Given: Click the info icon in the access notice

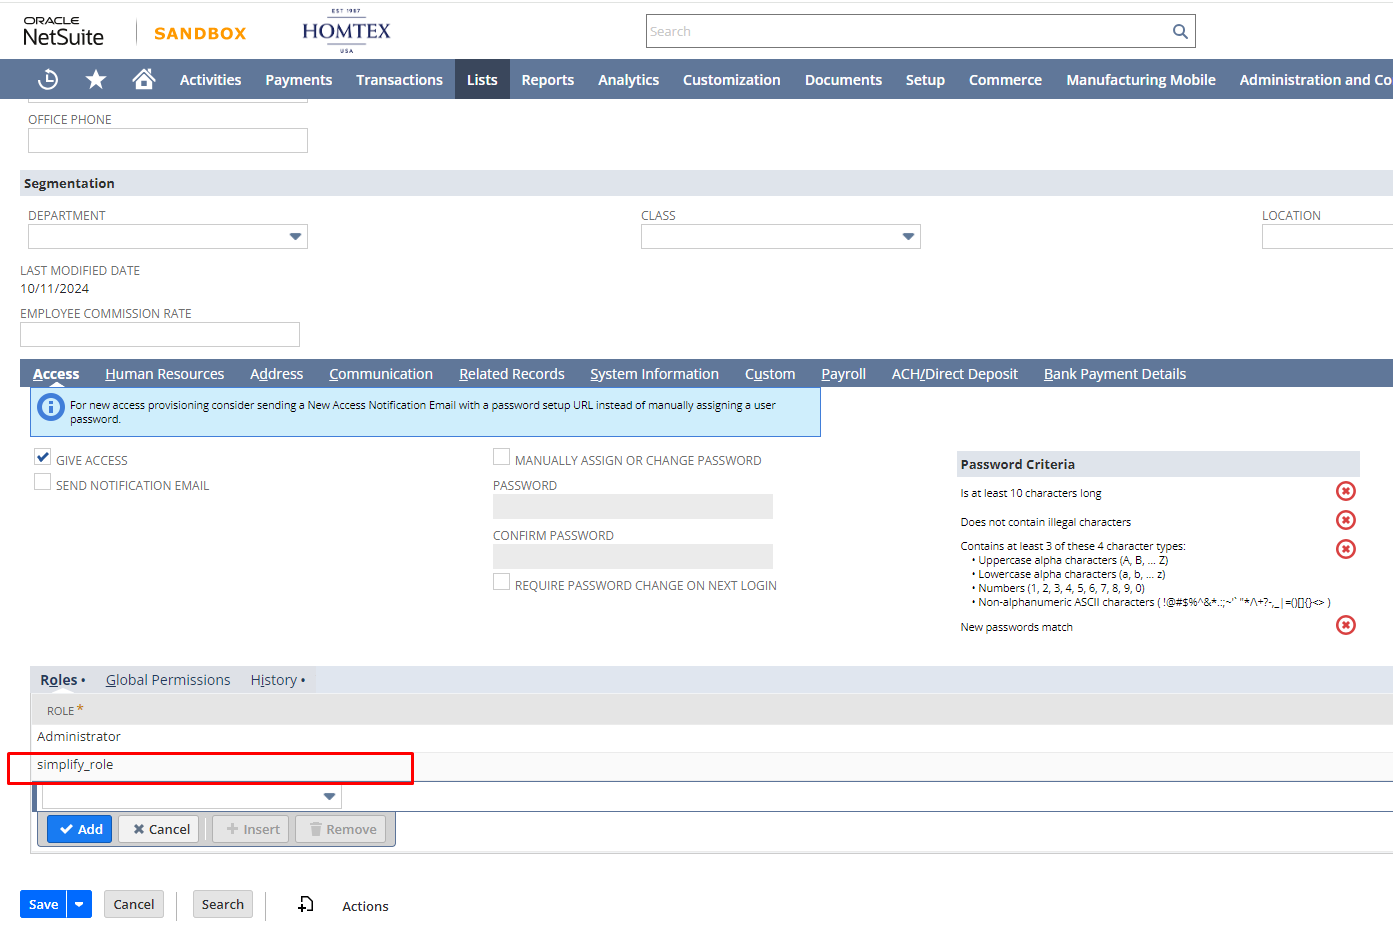Looking at the screenshot, I should (51, 407).
